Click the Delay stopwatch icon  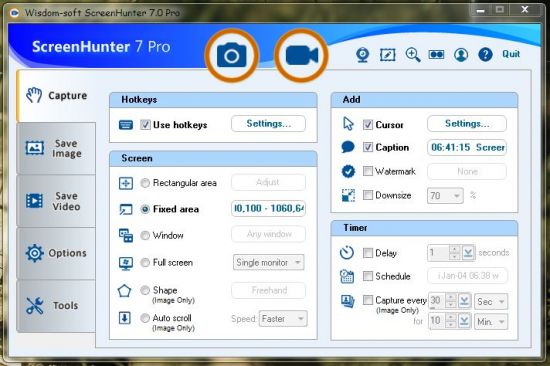[347, 252]
